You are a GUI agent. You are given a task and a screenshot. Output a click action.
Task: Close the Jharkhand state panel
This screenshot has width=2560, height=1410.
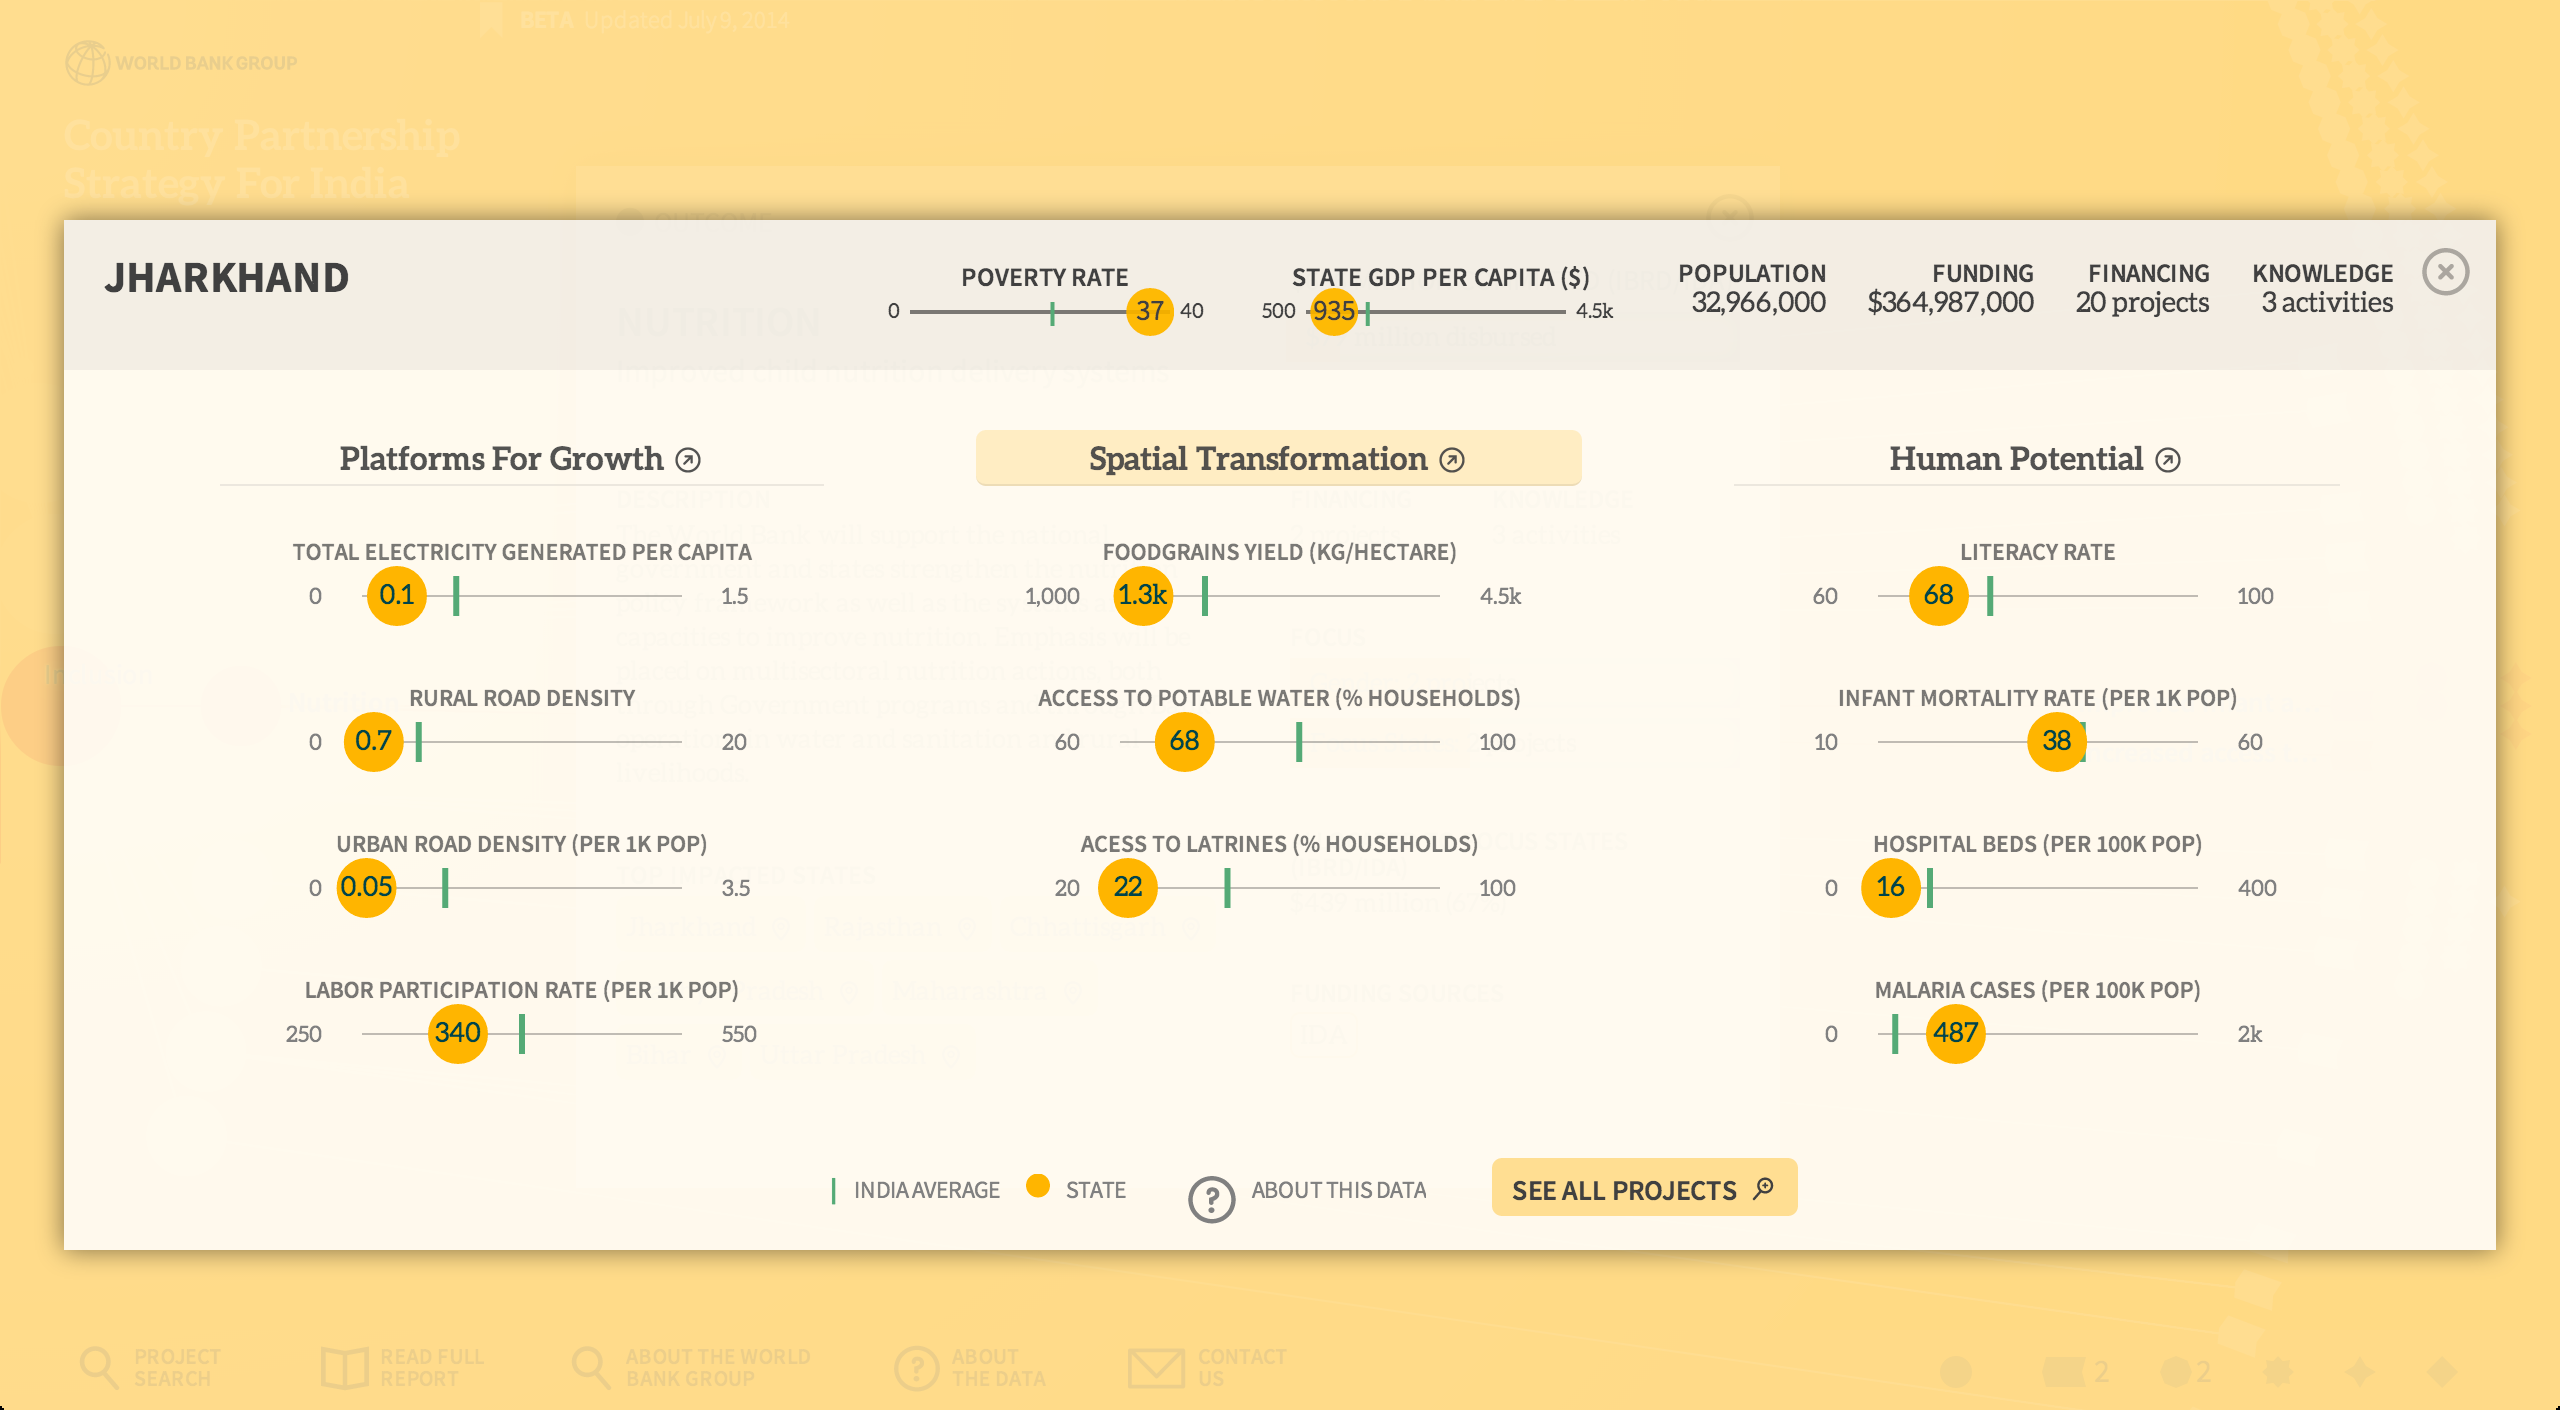point(2445,272)
